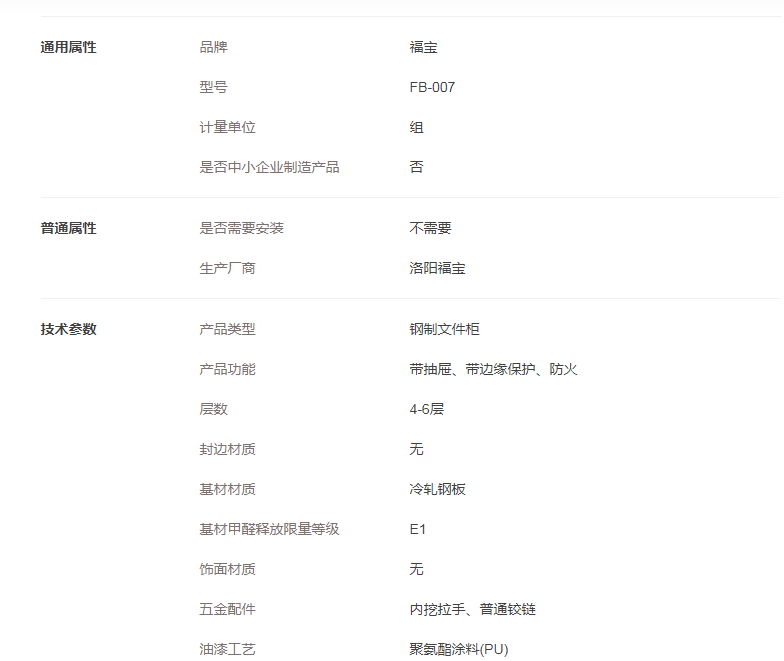Select the value 钢制文件柜
784x661 pixels.
pos(444,329)
